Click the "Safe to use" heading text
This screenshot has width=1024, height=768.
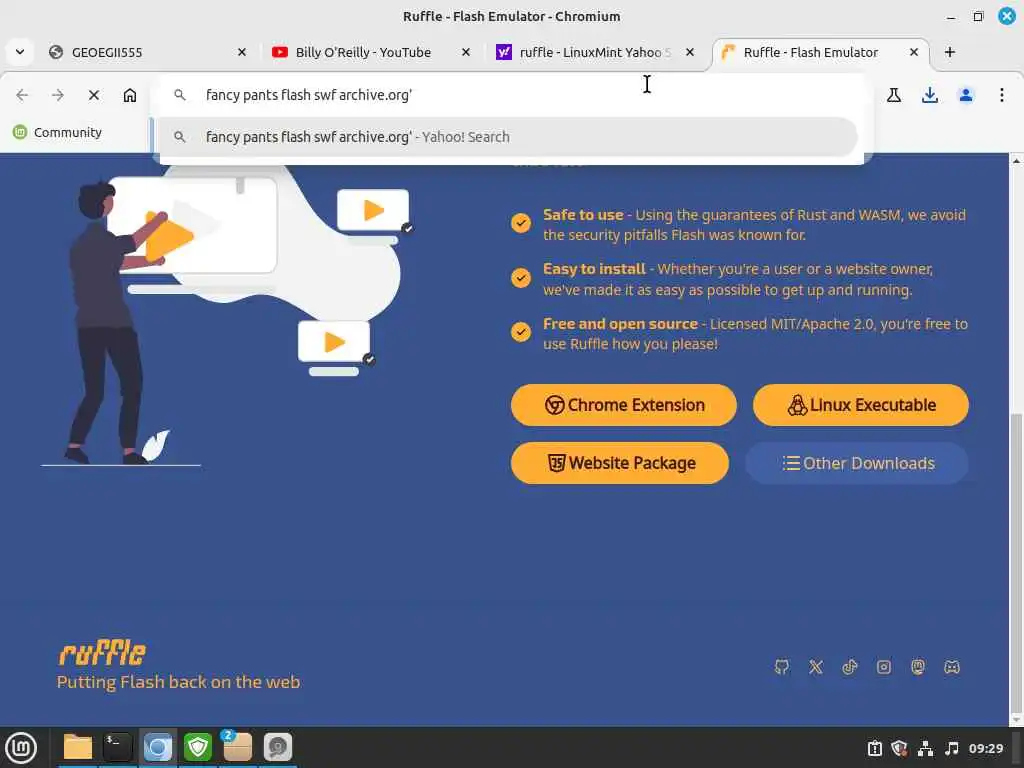[583, 215]
